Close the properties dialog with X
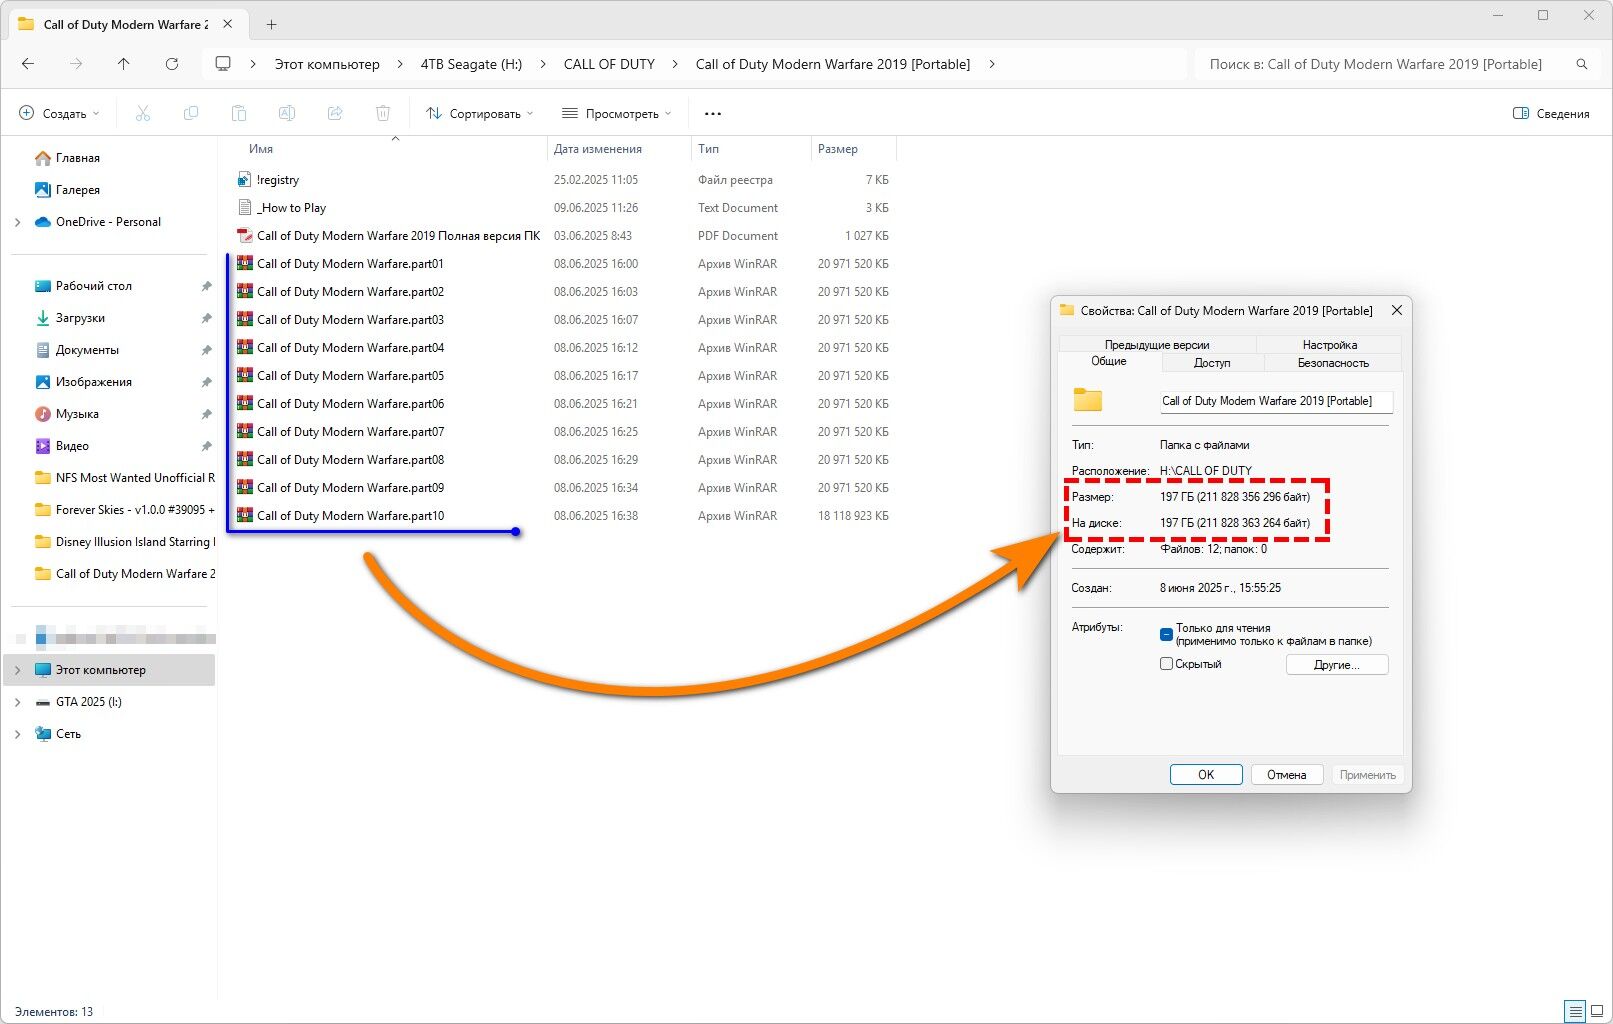This screenshot has height=1024, width=1613. coord(1397,311)
